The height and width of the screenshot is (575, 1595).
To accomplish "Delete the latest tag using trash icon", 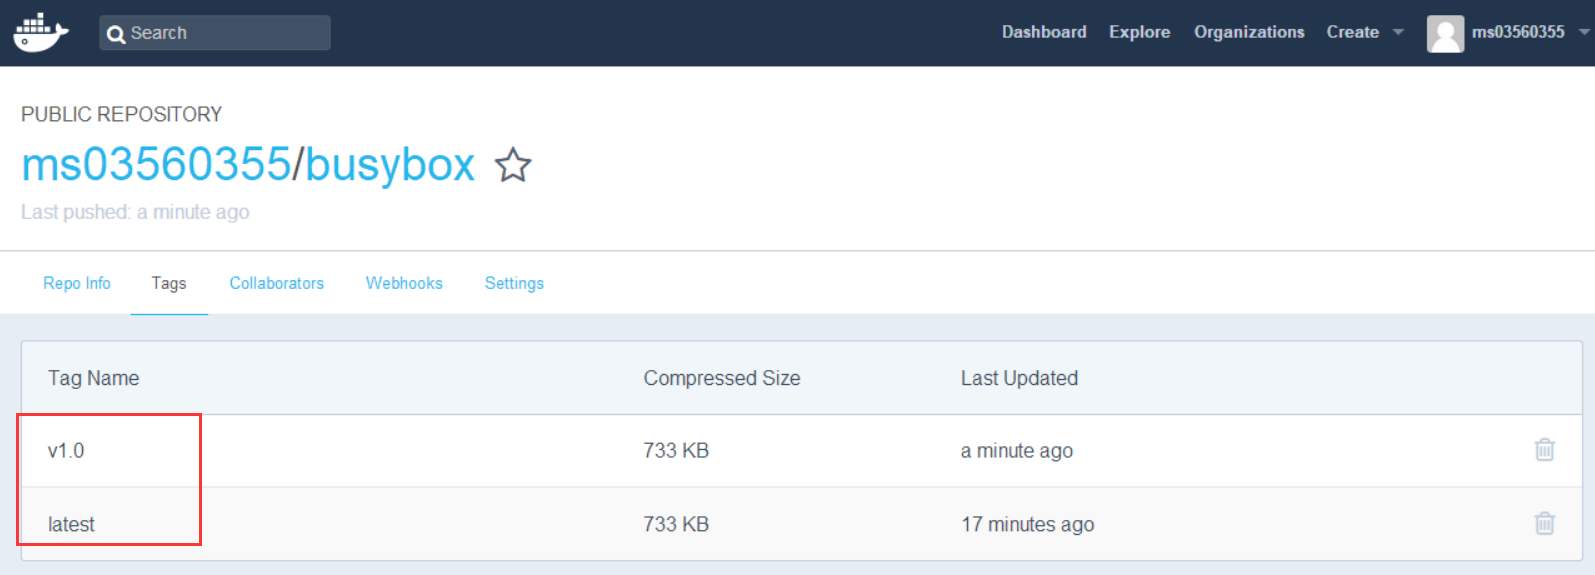I will coord(1544,523).
